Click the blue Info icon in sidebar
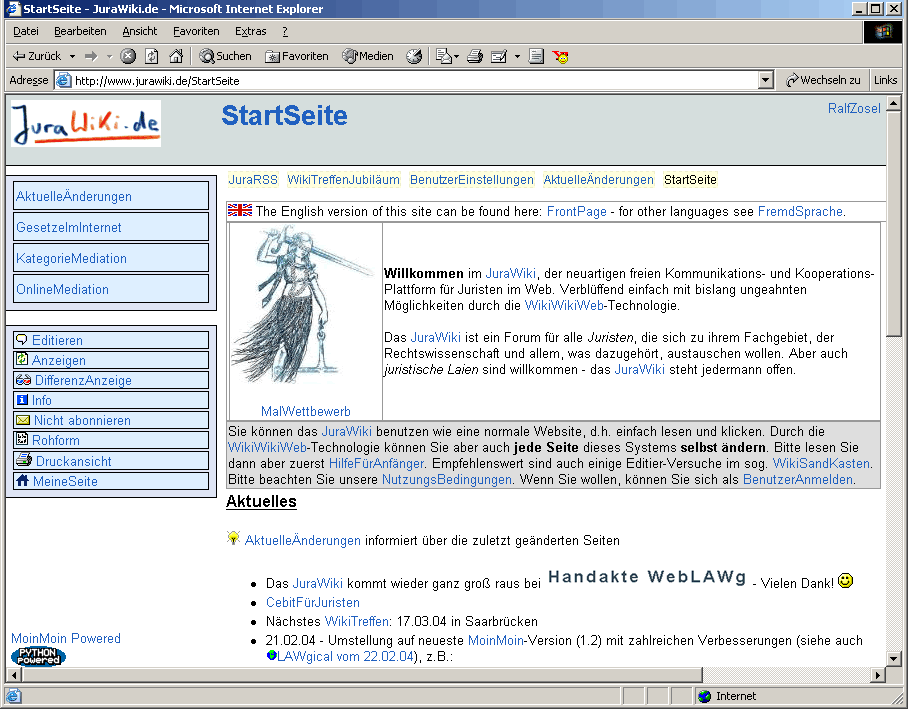 click(22, 400)
